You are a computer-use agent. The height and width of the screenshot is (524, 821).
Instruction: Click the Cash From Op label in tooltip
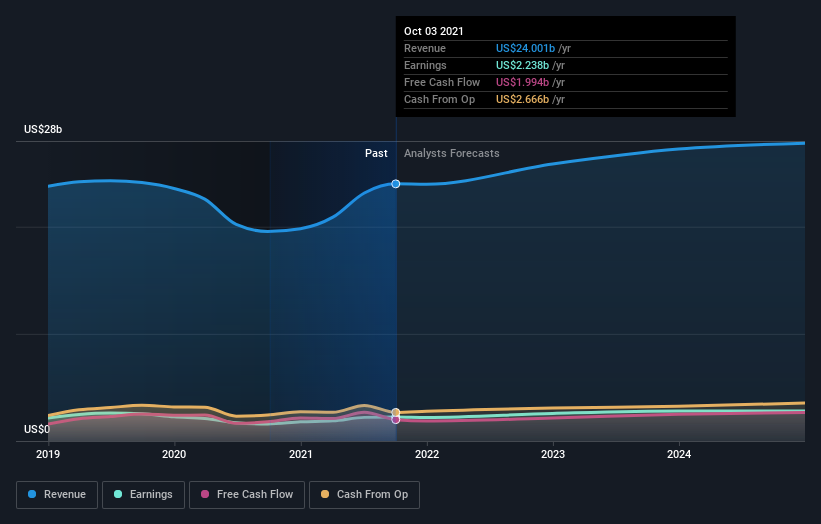(439, 99)
